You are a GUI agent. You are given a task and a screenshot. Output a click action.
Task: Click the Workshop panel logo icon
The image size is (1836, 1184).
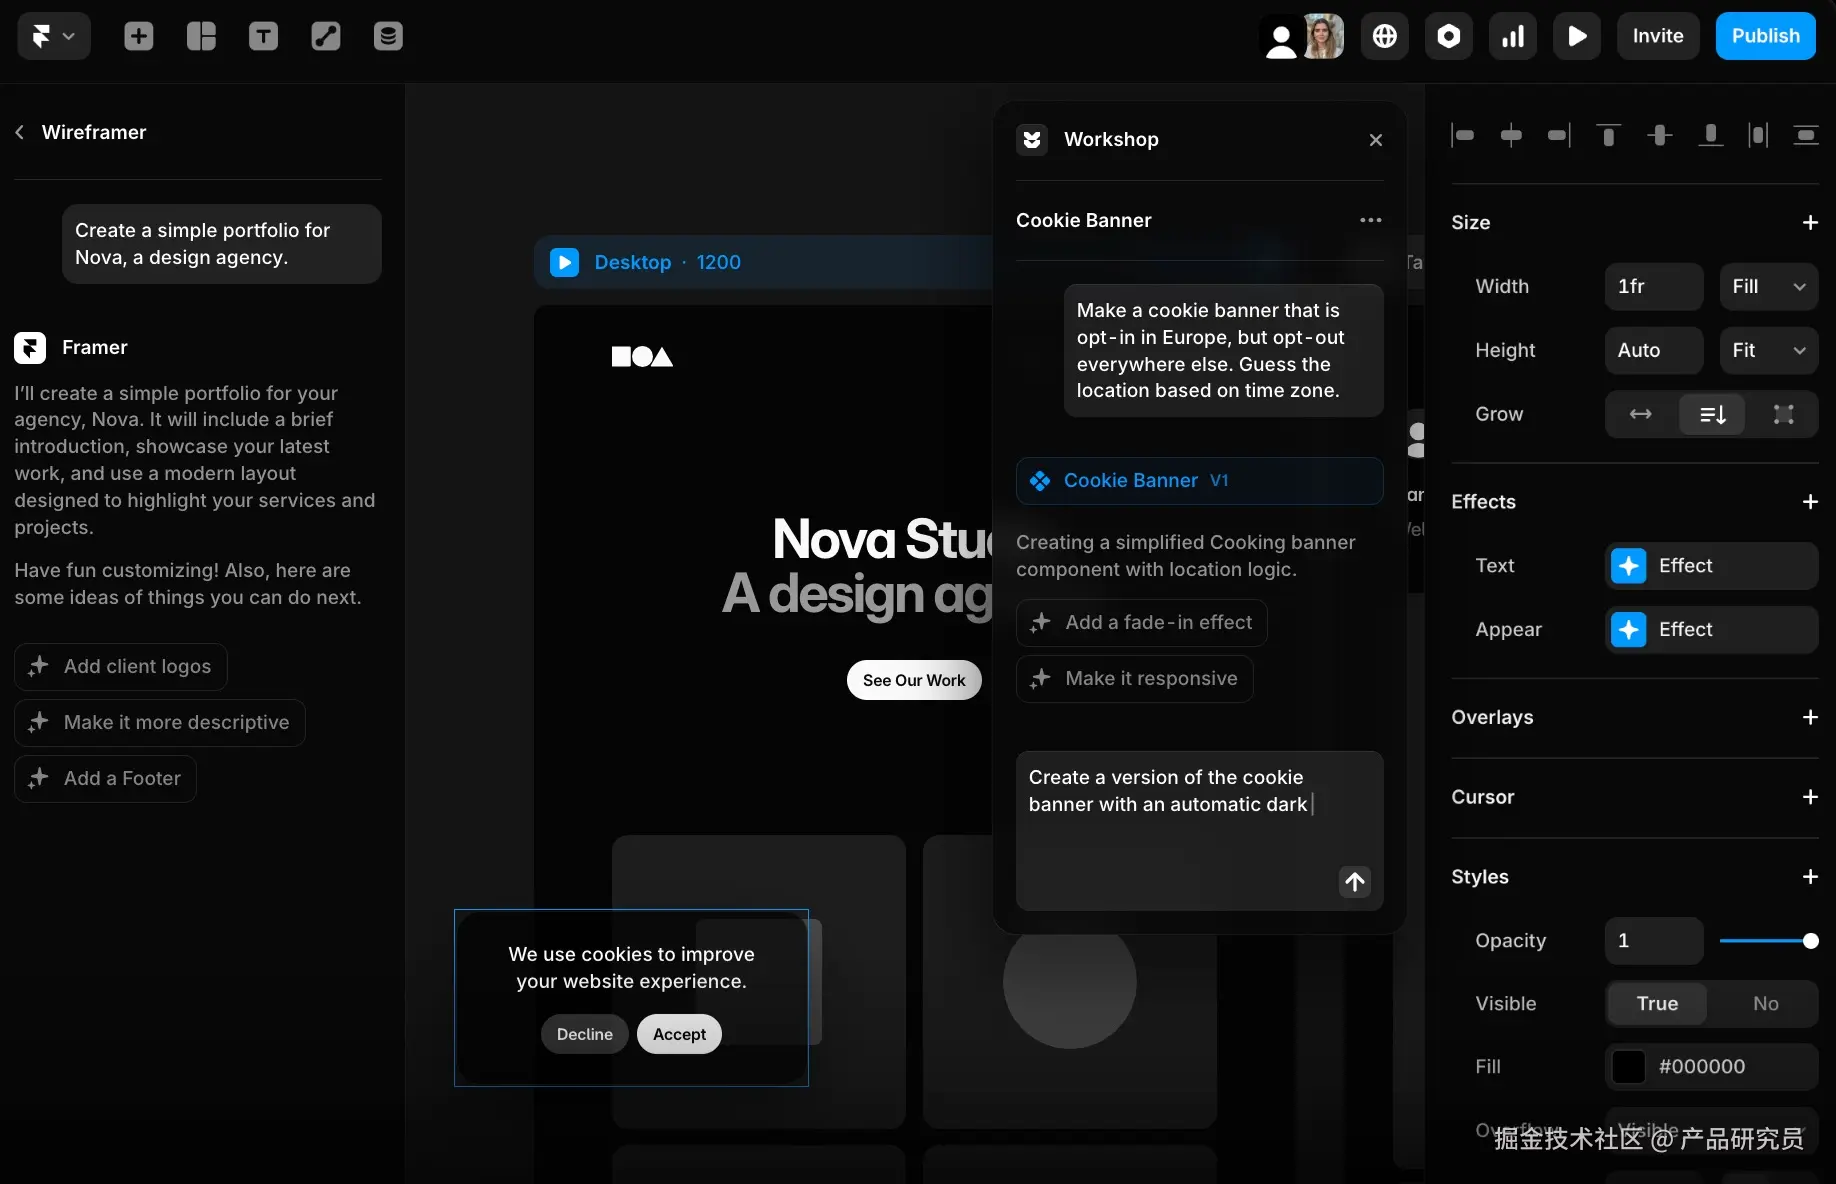[1032, 140]
